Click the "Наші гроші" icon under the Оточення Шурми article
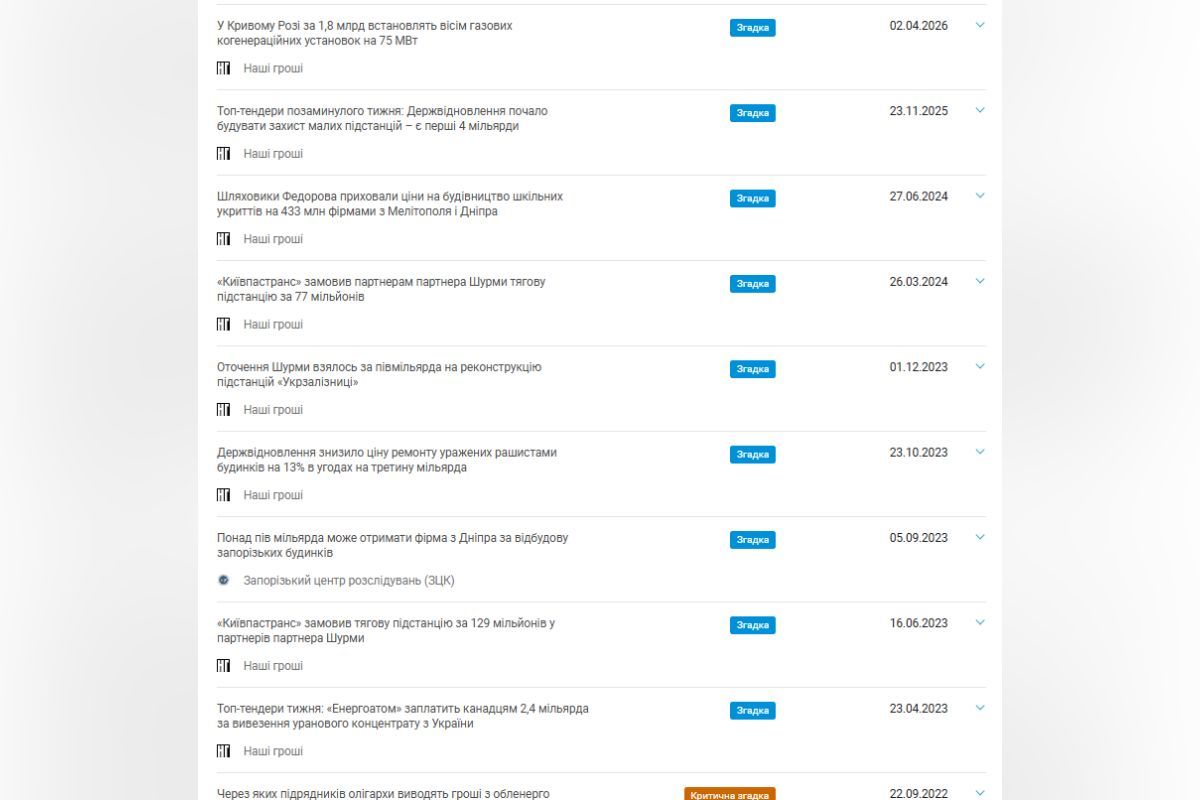This screenshot has height=800, width=1200. click(224, 408)
